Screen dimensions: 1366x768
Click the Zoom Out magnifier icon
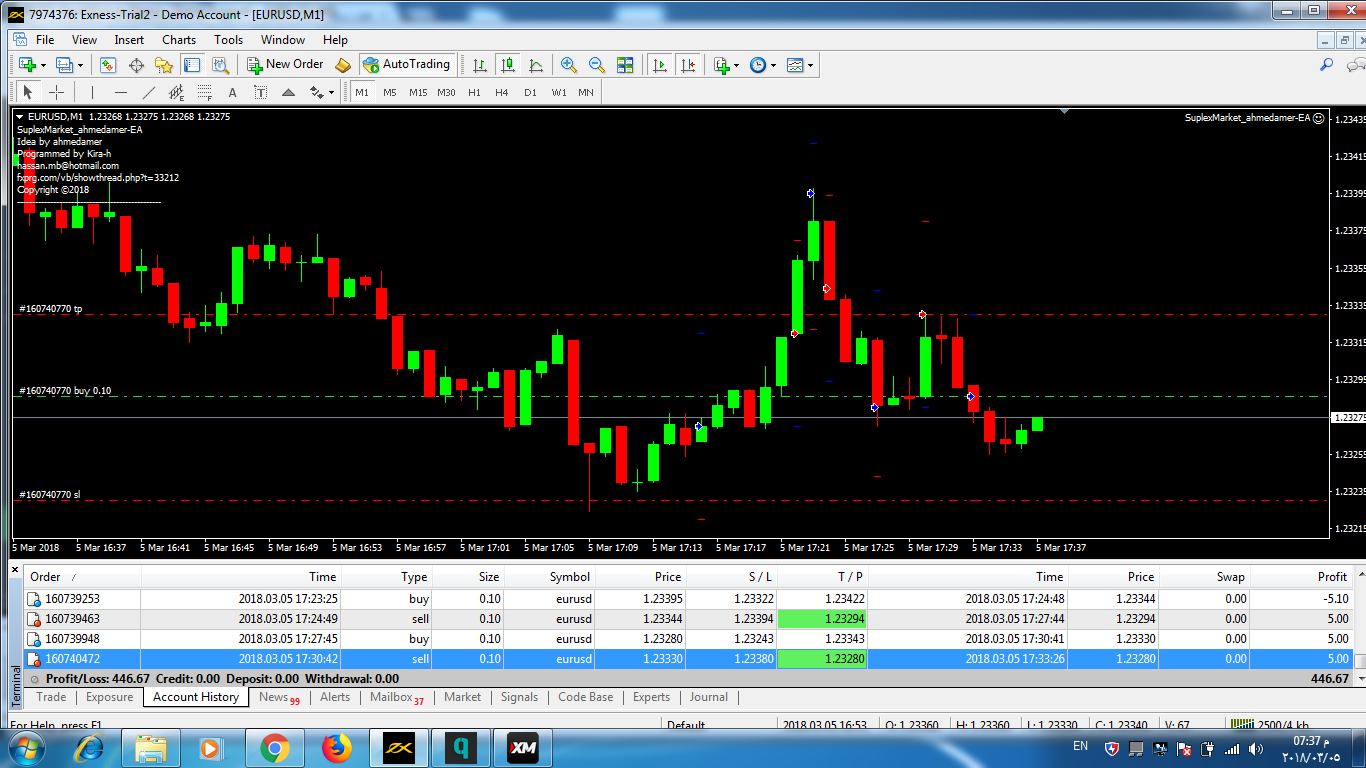[x=597, y=65]
